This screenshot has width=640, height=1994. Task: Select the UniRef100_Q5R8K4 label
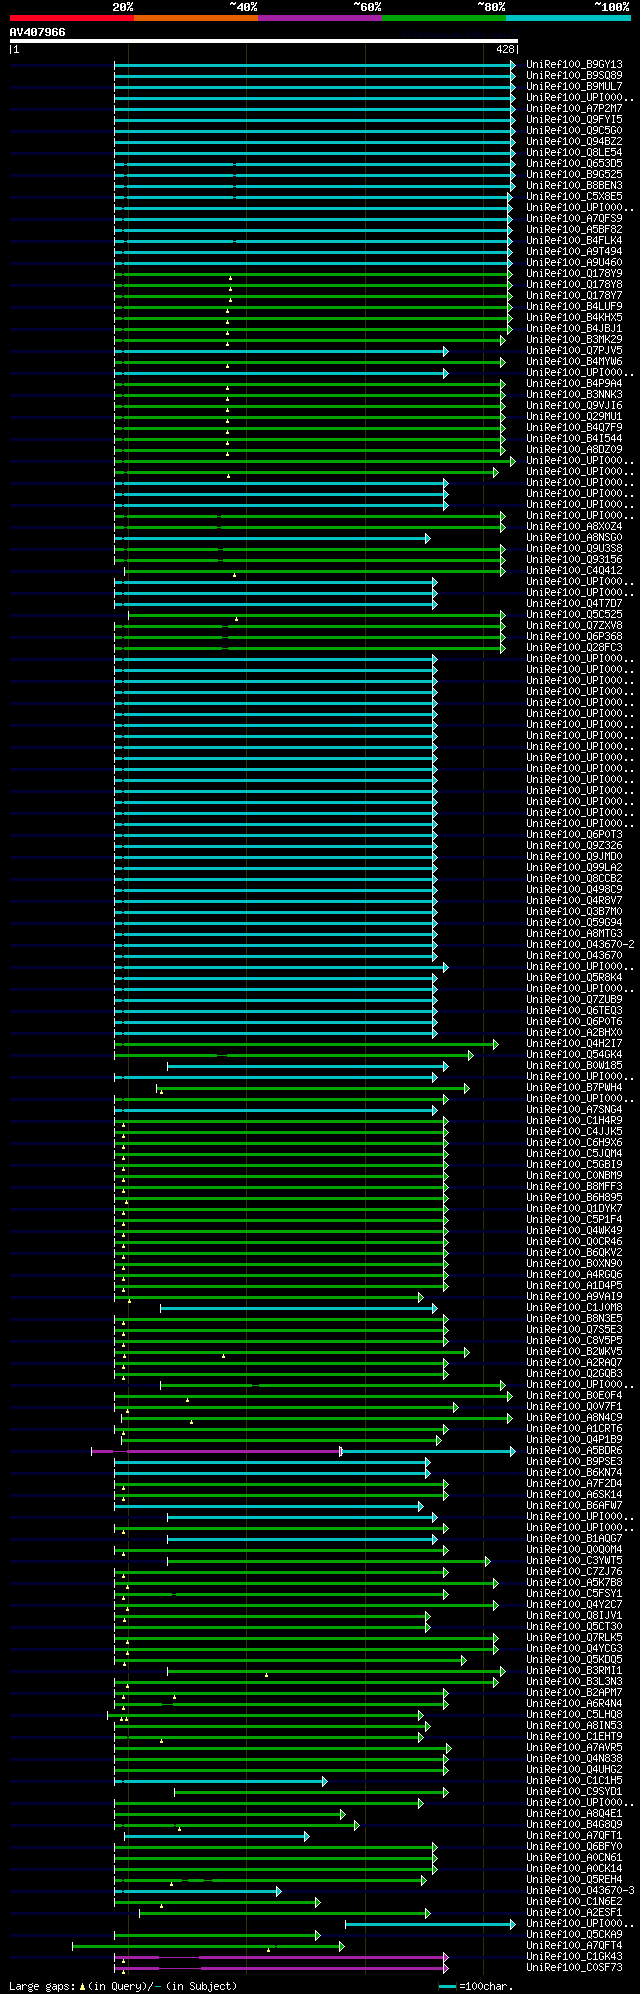tap(574, 978)
